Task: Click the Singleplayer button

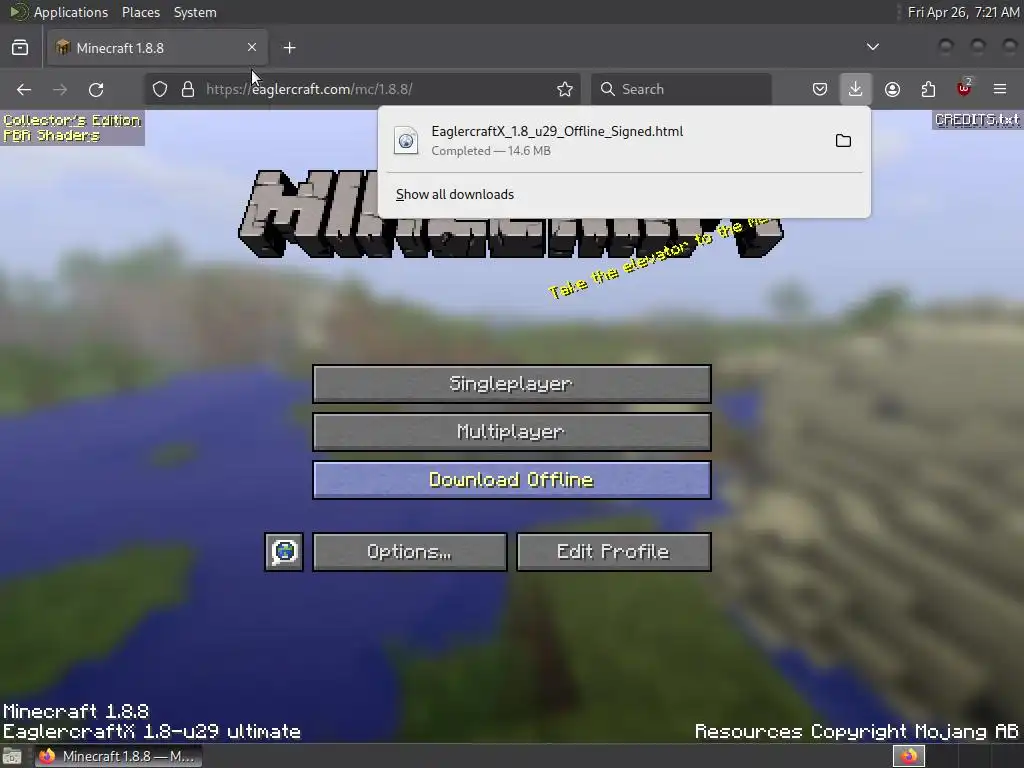Action: coord(511,384)
